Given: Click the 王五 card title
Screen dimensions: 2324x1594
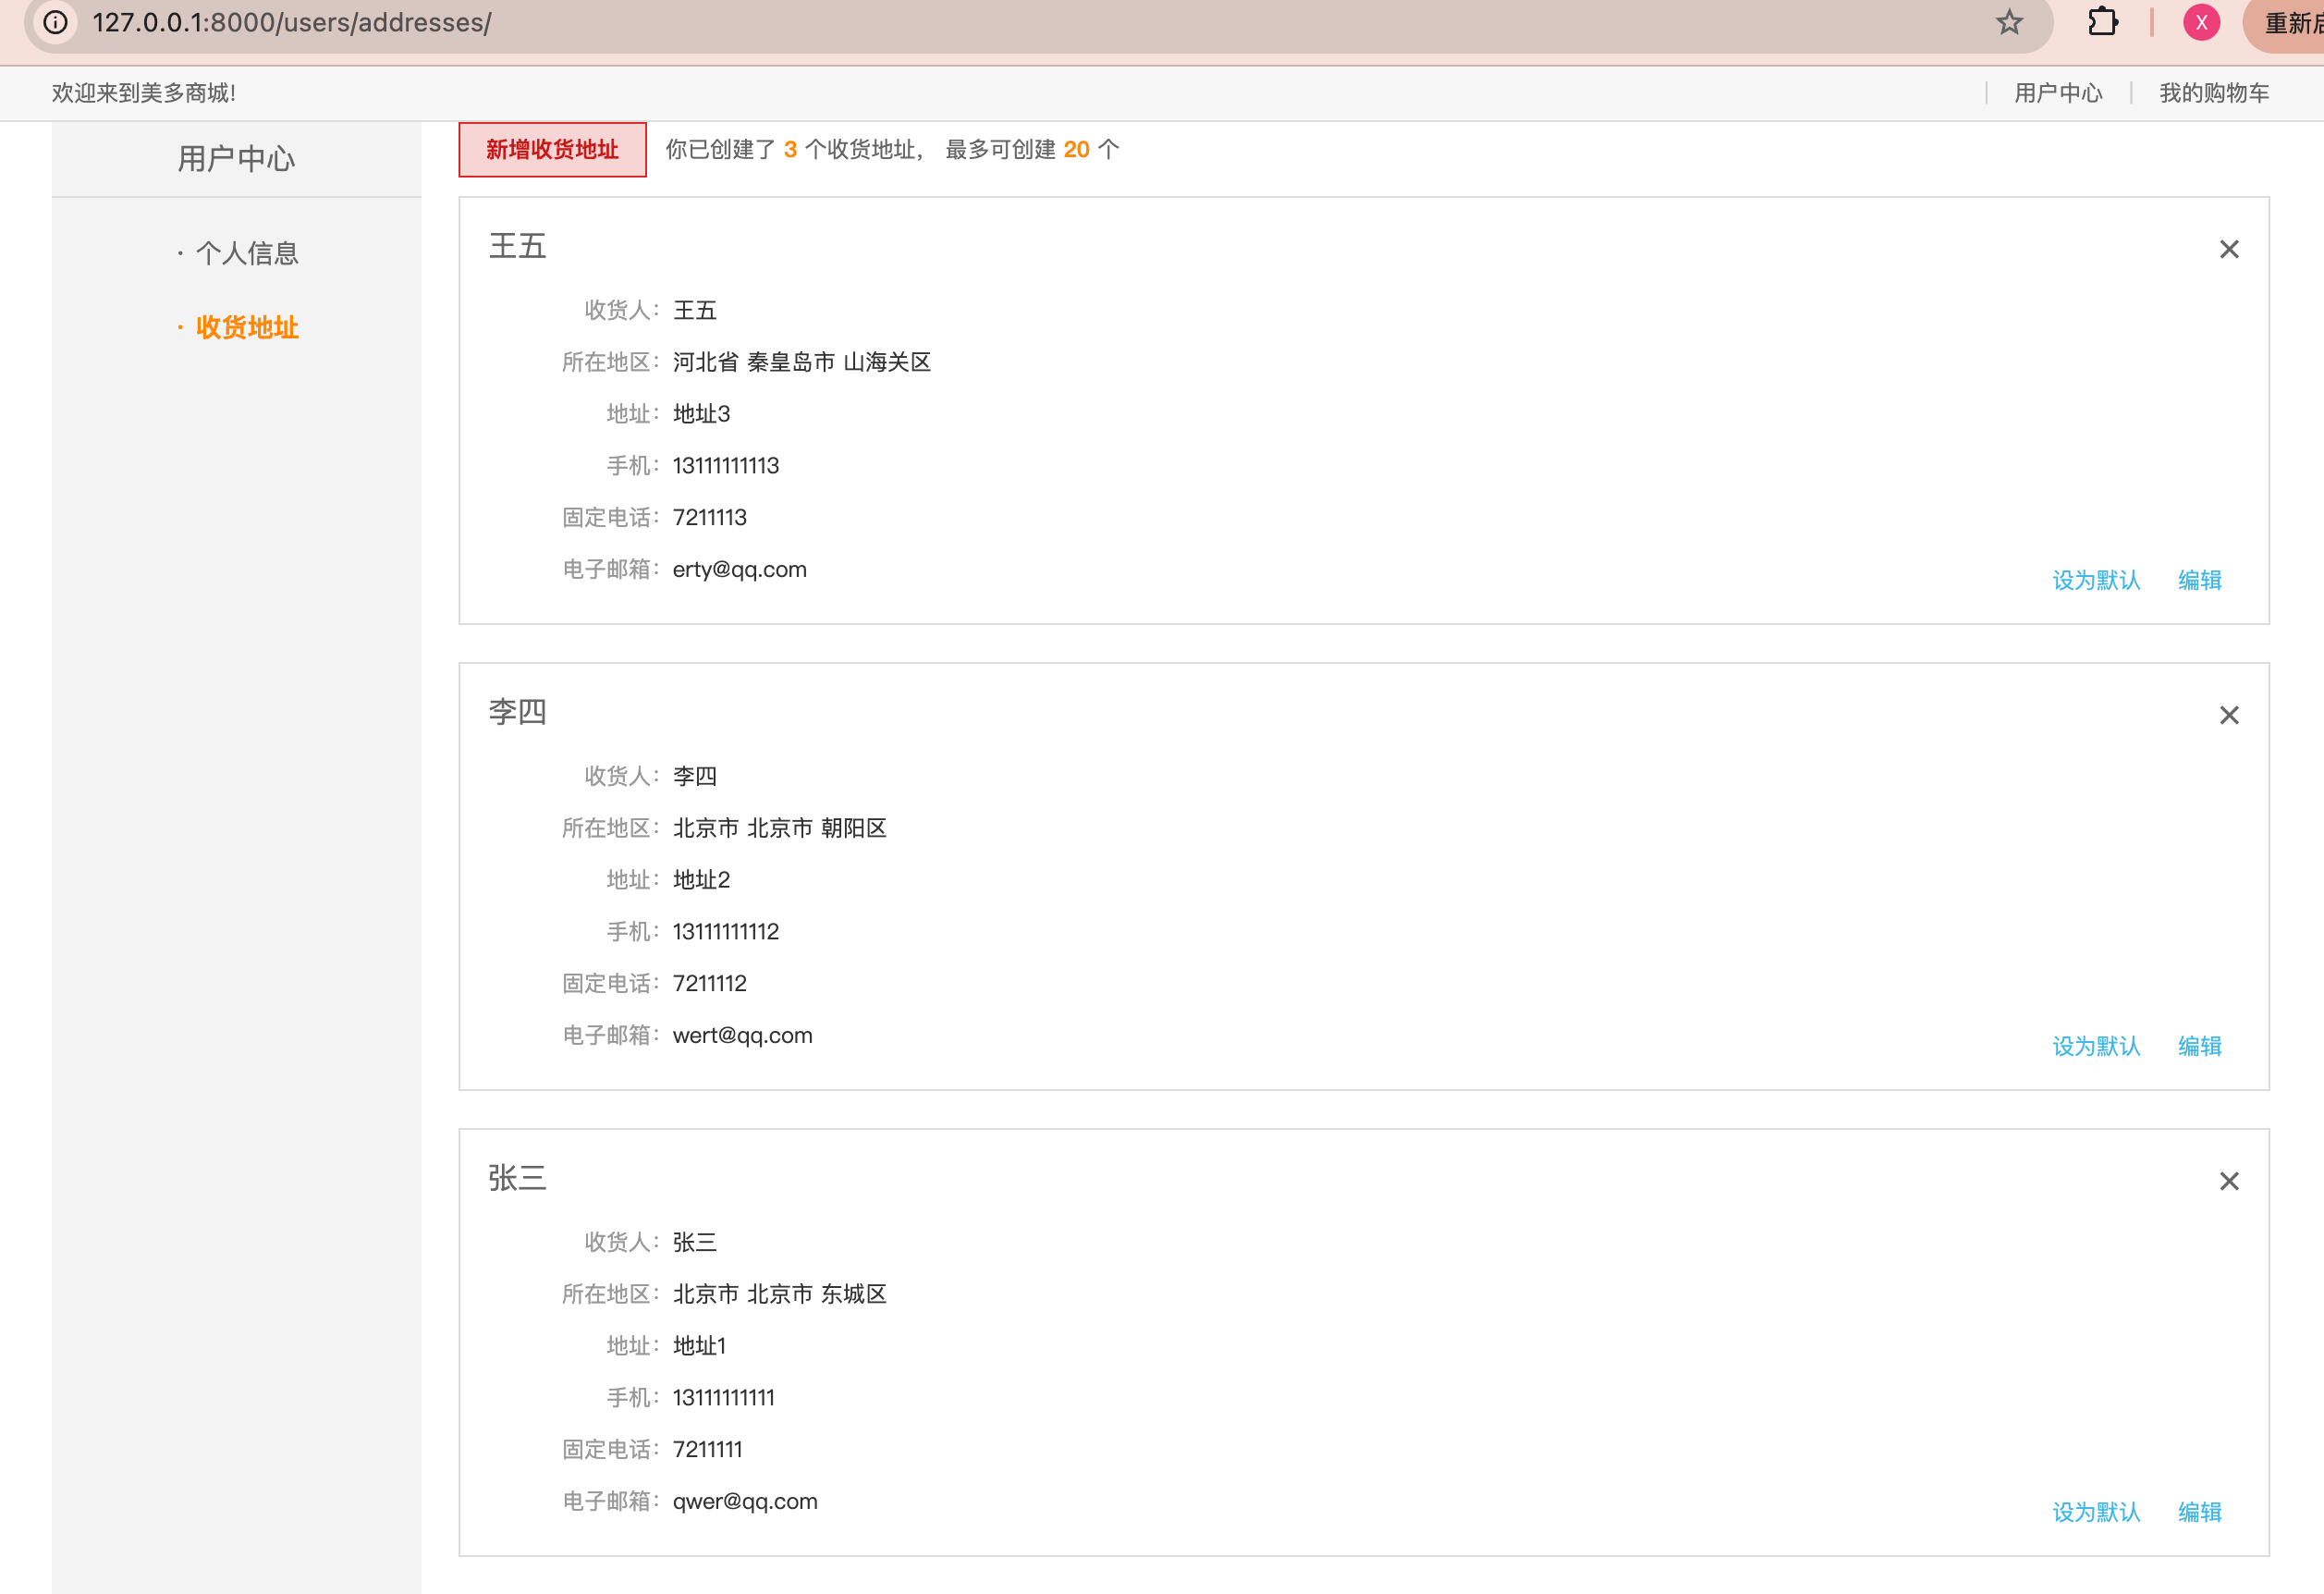Looking at the screenshot, I should coord(517,246).
